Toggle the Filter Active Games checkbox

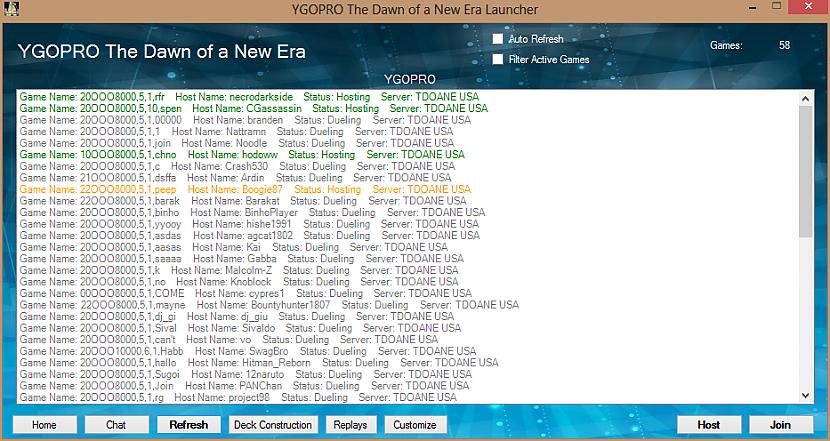pos(498,59)
